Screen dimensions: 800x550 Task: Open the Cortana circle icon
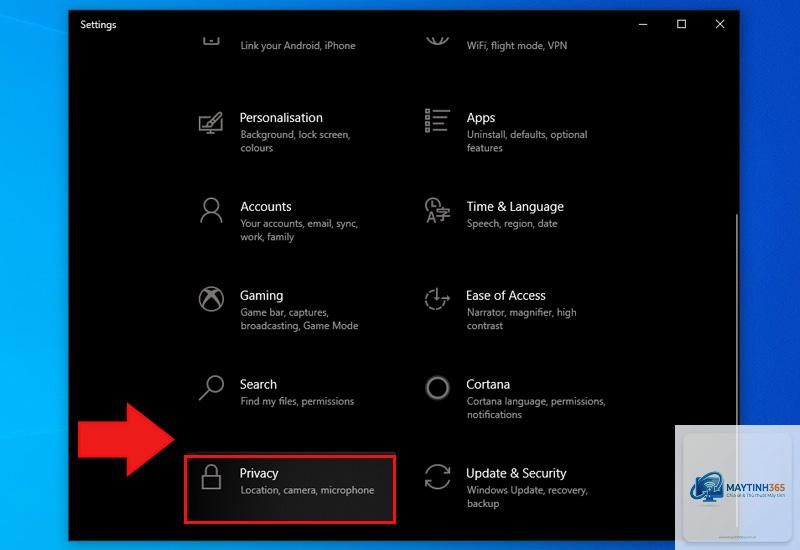(437, 388)
